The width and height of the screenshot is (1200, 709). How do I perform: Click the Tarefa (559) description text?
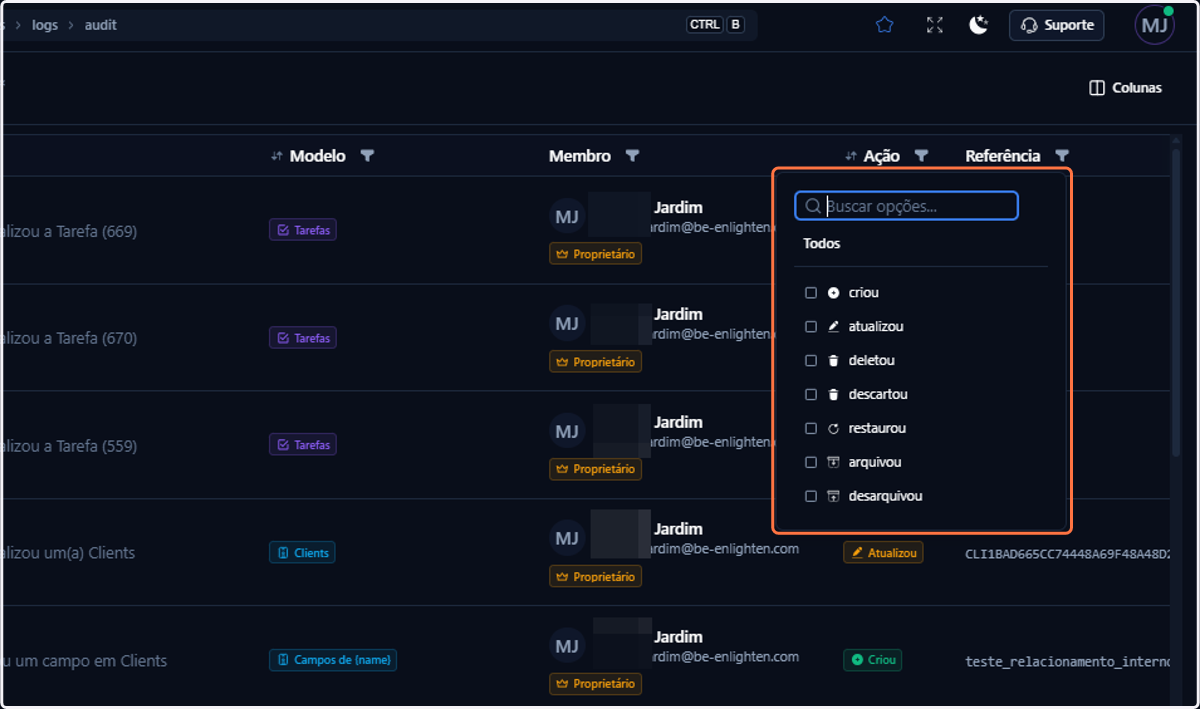[x=70, y=446]
